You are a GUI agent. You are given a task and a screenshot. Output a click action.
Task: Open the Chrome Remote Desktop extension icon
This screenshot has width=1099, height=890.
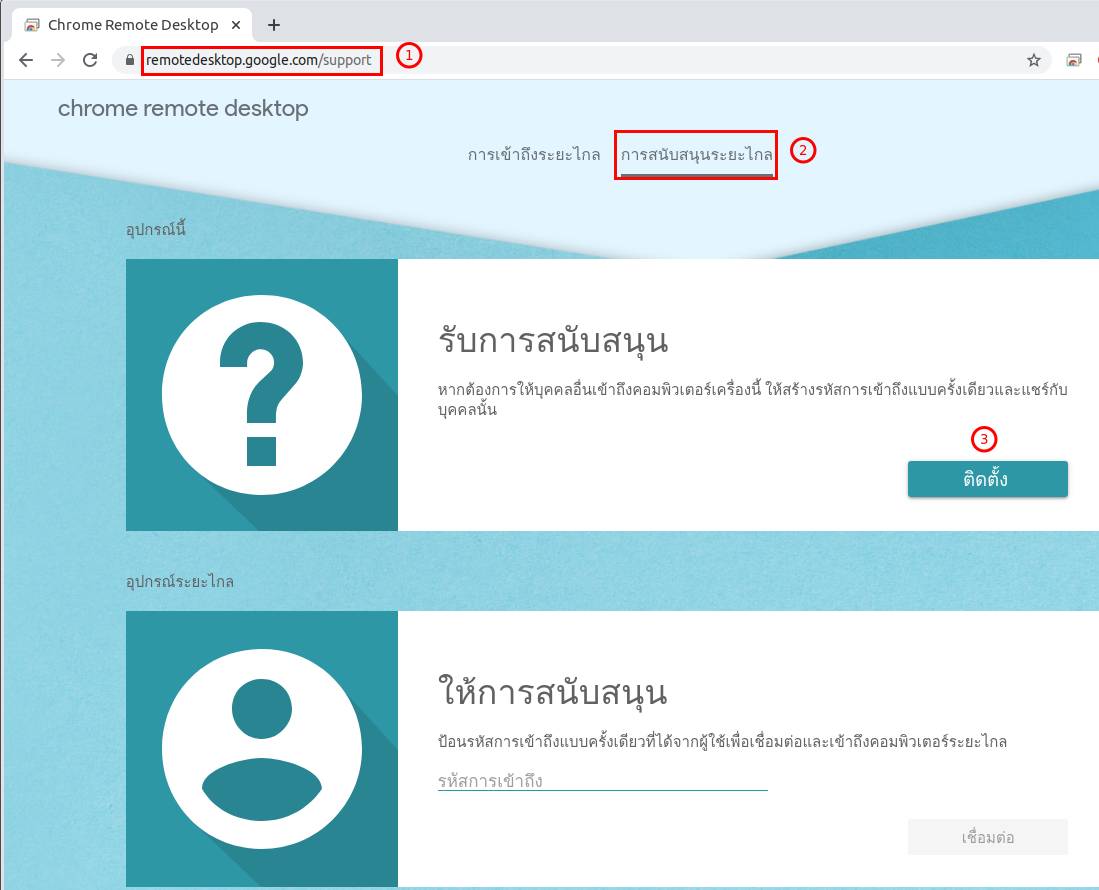point(1074,60)
